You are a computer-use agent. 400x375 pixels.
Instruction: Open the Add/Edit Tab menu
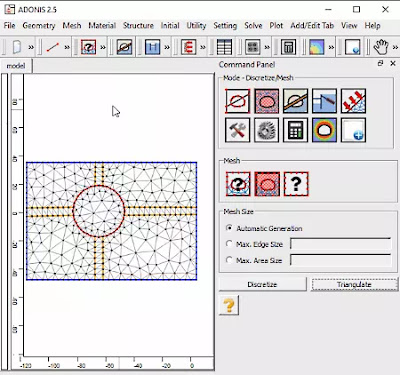pos(312,26)
